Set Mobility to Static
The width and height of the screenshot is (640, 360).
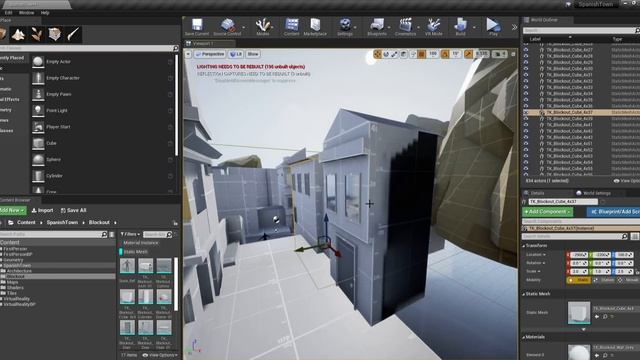[x=579, y=280]
